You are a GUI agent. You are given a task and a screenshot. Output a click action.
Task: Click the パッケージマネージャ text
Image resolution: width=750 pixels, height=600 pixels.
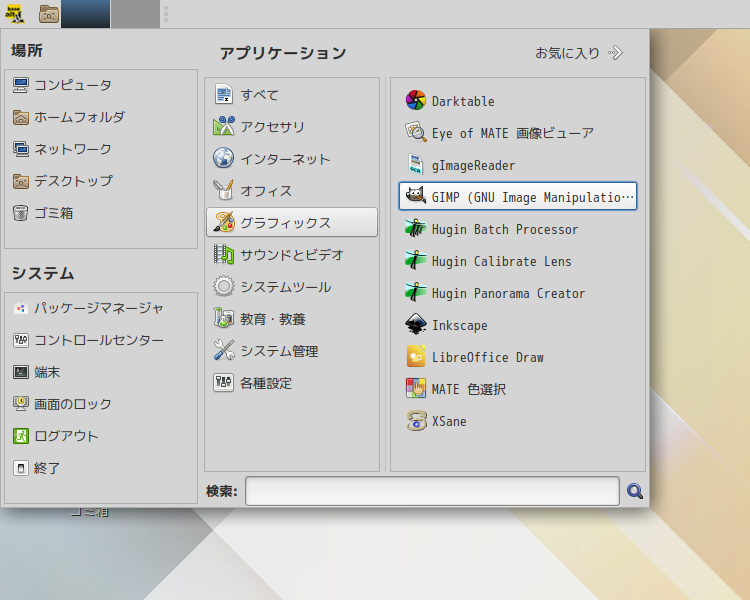pos(99,308)
